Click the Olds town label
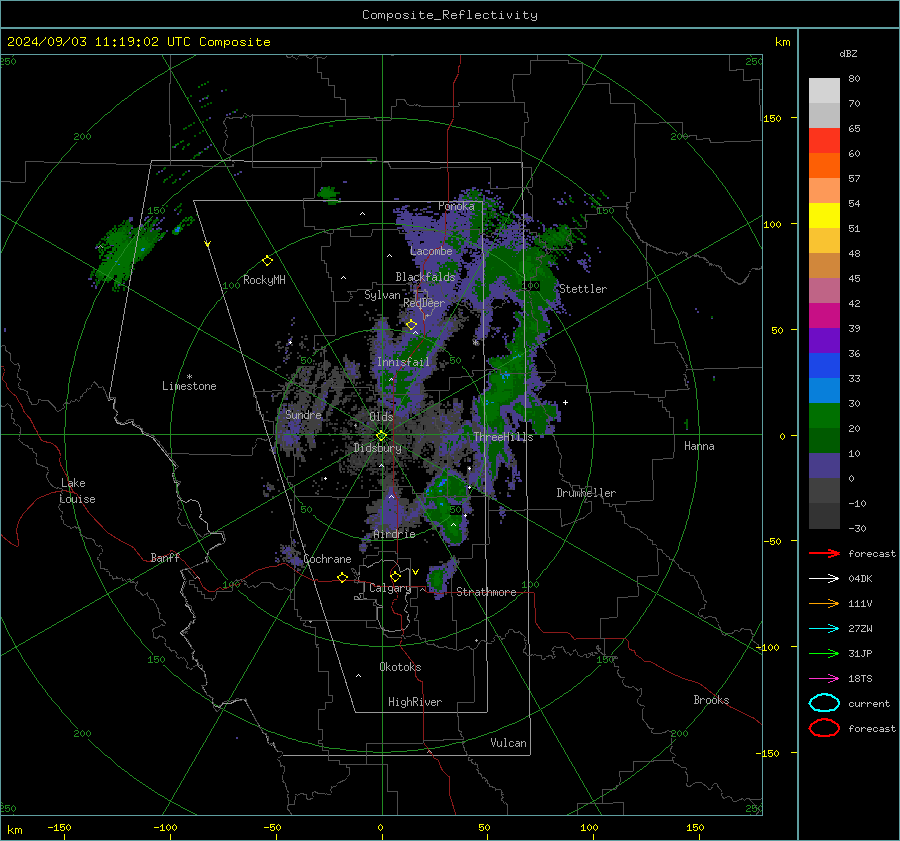Image resolution: width=900 pixels, height=841 pixels. pos(381,417)
